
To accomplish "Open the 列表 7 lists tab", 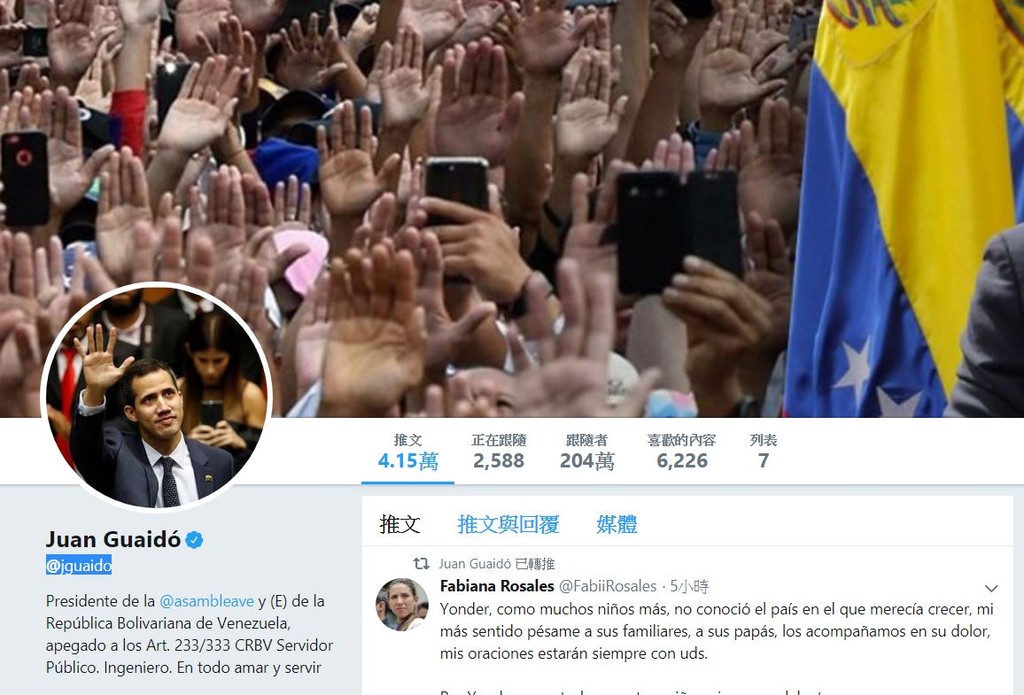I will click(763, 451).
